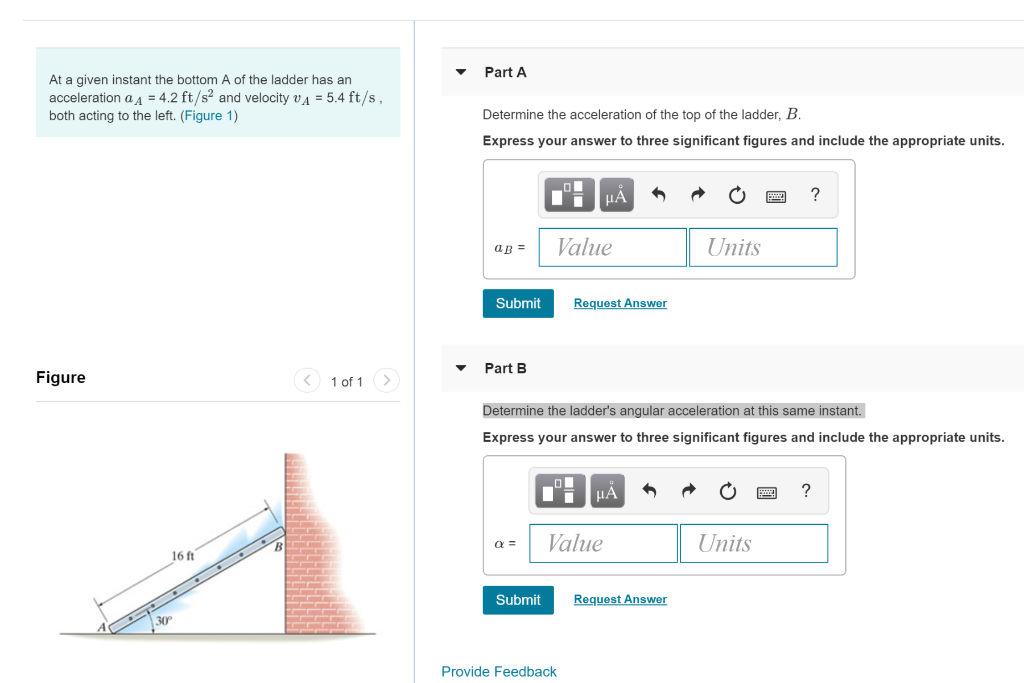Open Request Answer for Part A
This screenshot has width=1024, height=683.
pos(620,303)
